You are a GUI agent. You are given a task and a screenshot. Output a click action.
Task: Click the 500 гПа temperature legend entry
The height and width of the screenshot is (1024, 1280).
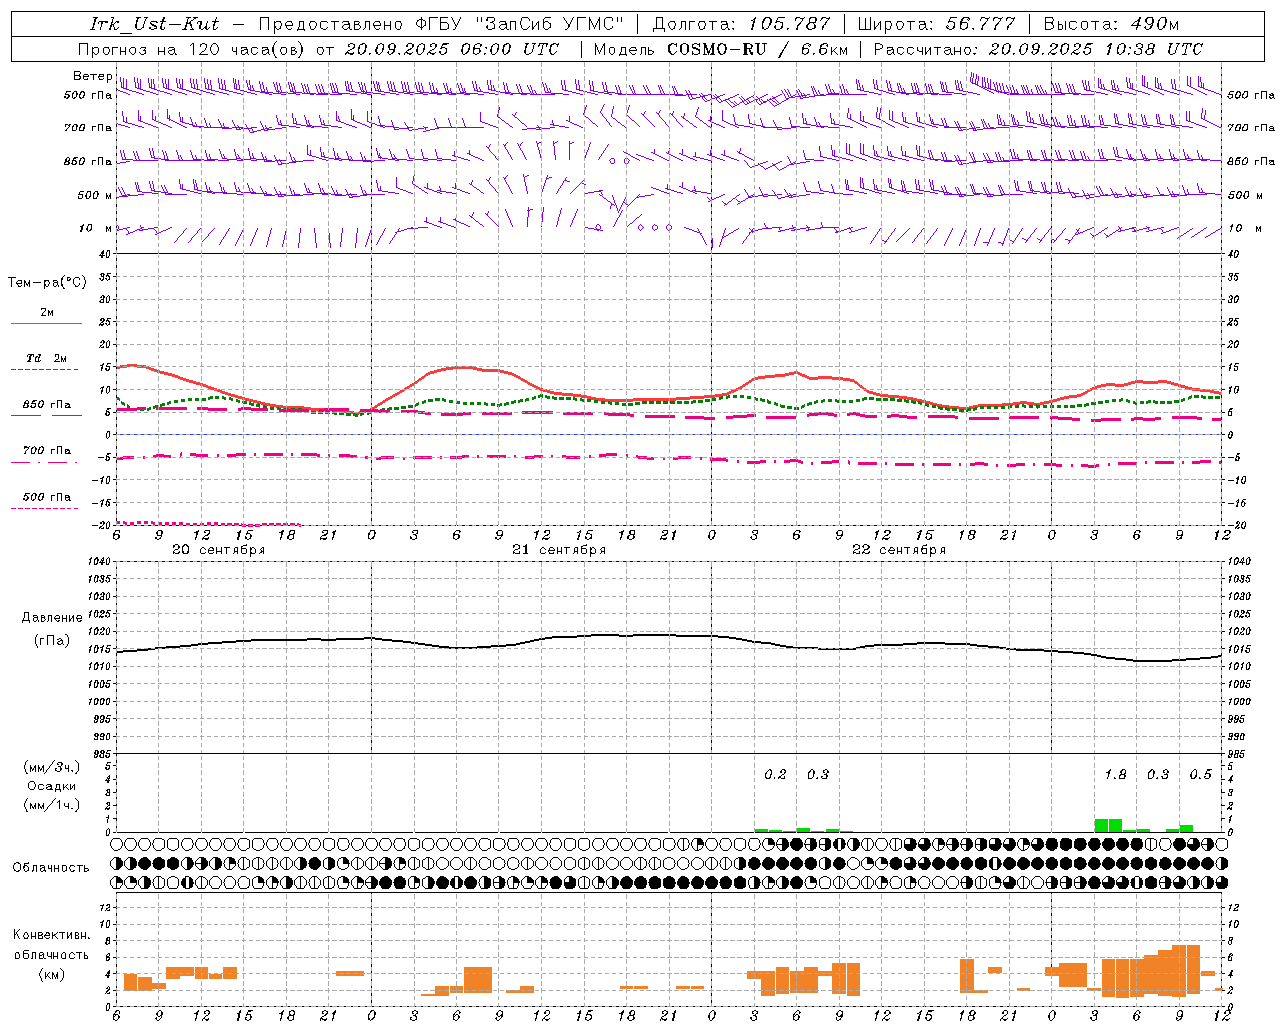pos(47,497)
